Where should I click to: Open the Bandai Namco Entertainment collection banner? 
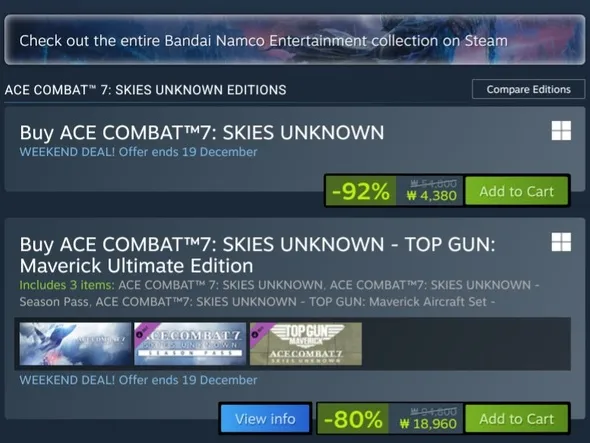[295, 40]
